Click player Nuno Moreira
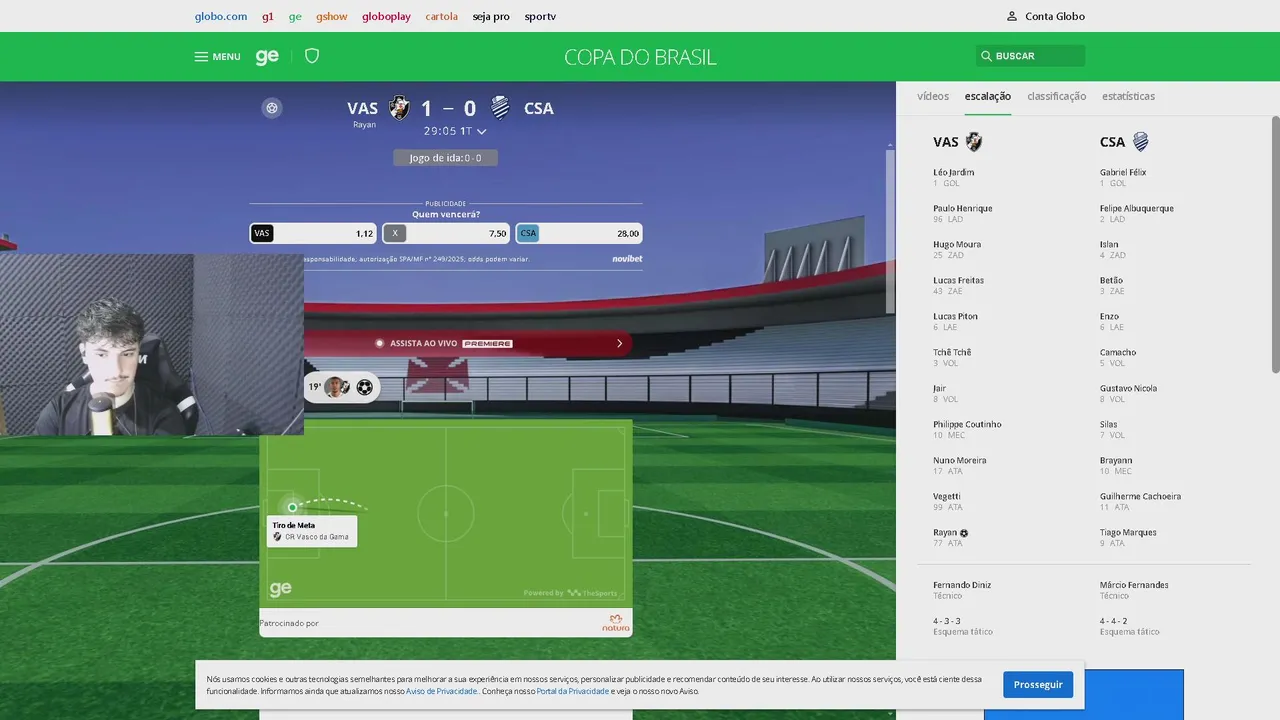 point(960,460)
